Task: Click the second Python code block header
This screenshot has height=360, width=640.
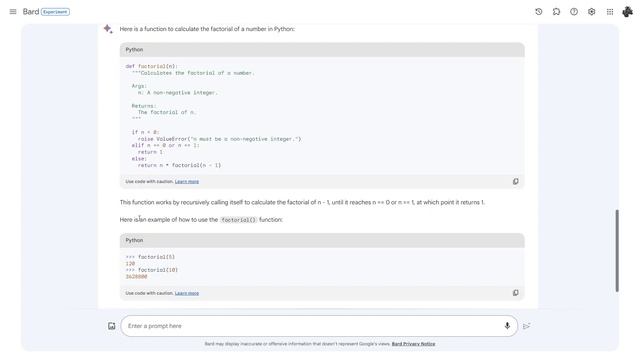Action: 322,240
